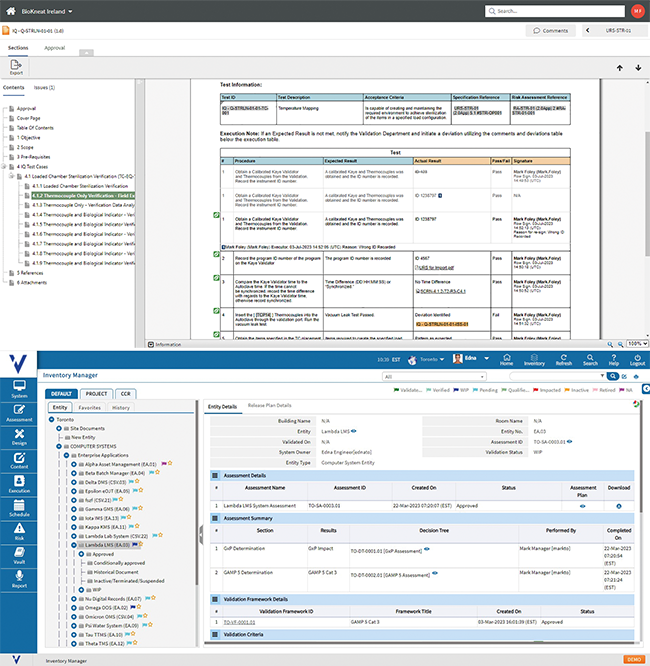Collapse the Enterprise Applications node
Viewport: 650px width, 666px height.
coord(66,455)
